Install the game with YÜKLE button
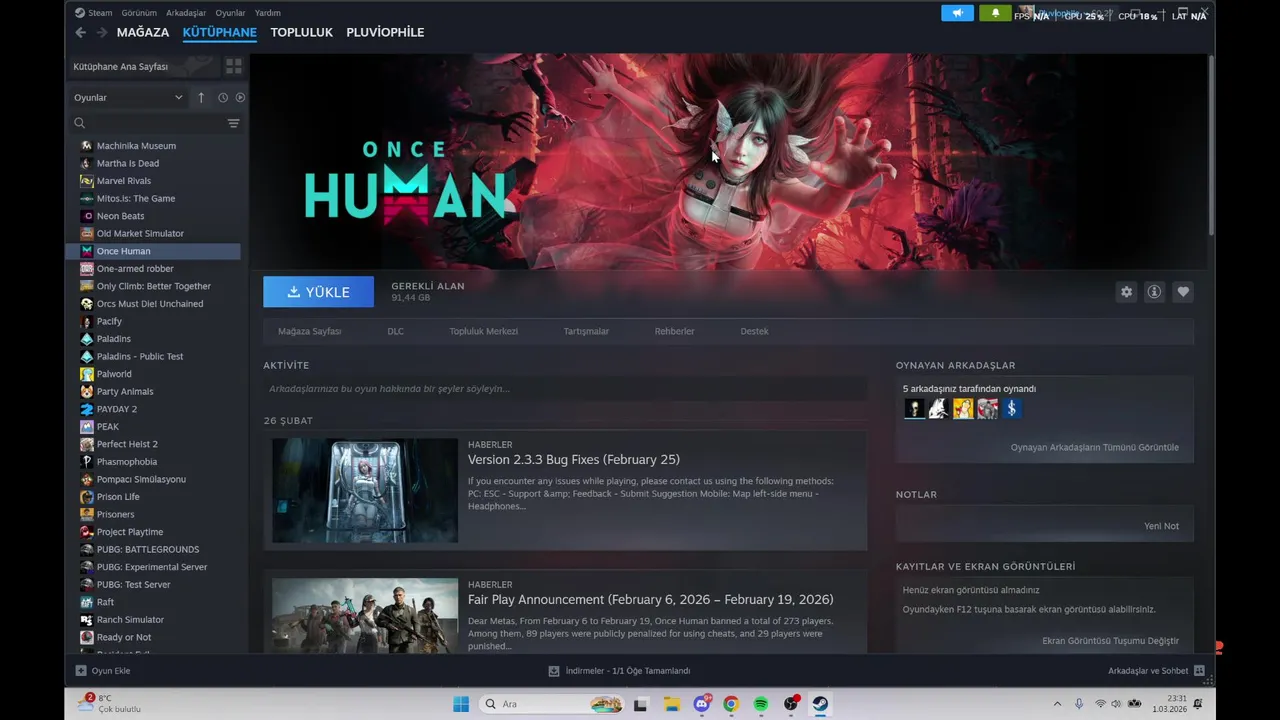The height and width of the screenshot is (720, 1280). (318, 292)
